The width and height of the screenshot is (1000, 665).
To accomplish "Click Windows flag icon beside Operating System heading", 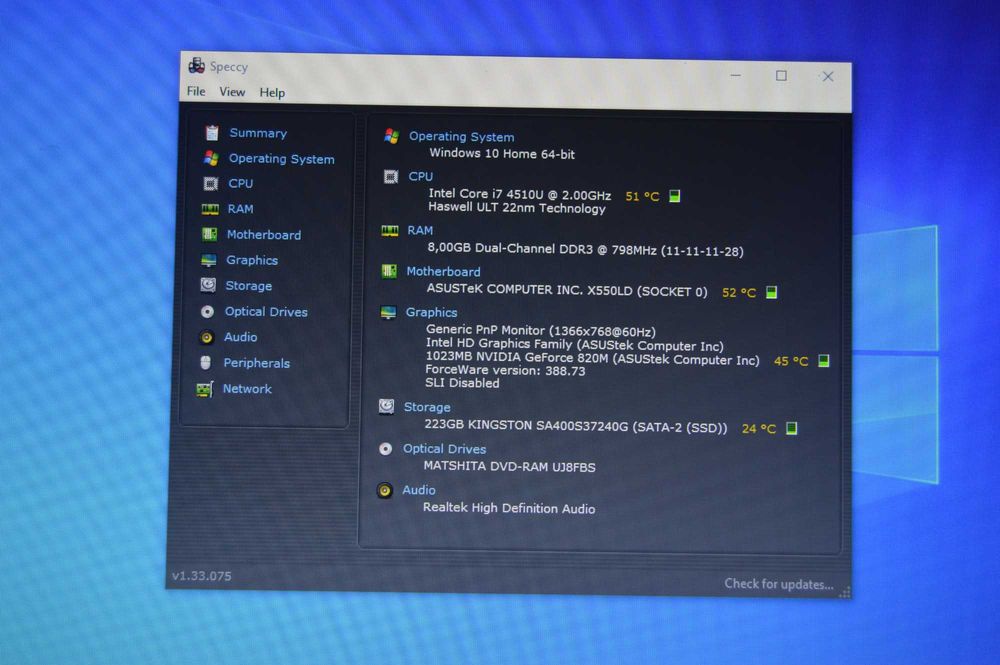I will pyautogui.click(x=391, y=136).
